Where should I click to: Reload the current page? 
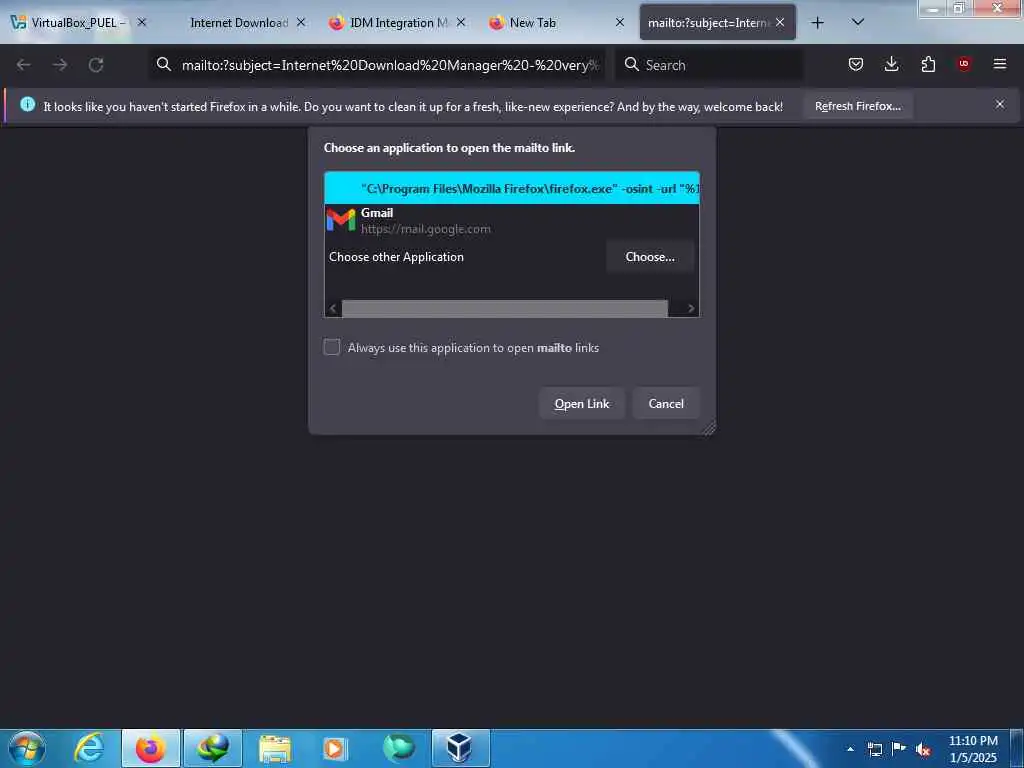[x=96, y=65]
